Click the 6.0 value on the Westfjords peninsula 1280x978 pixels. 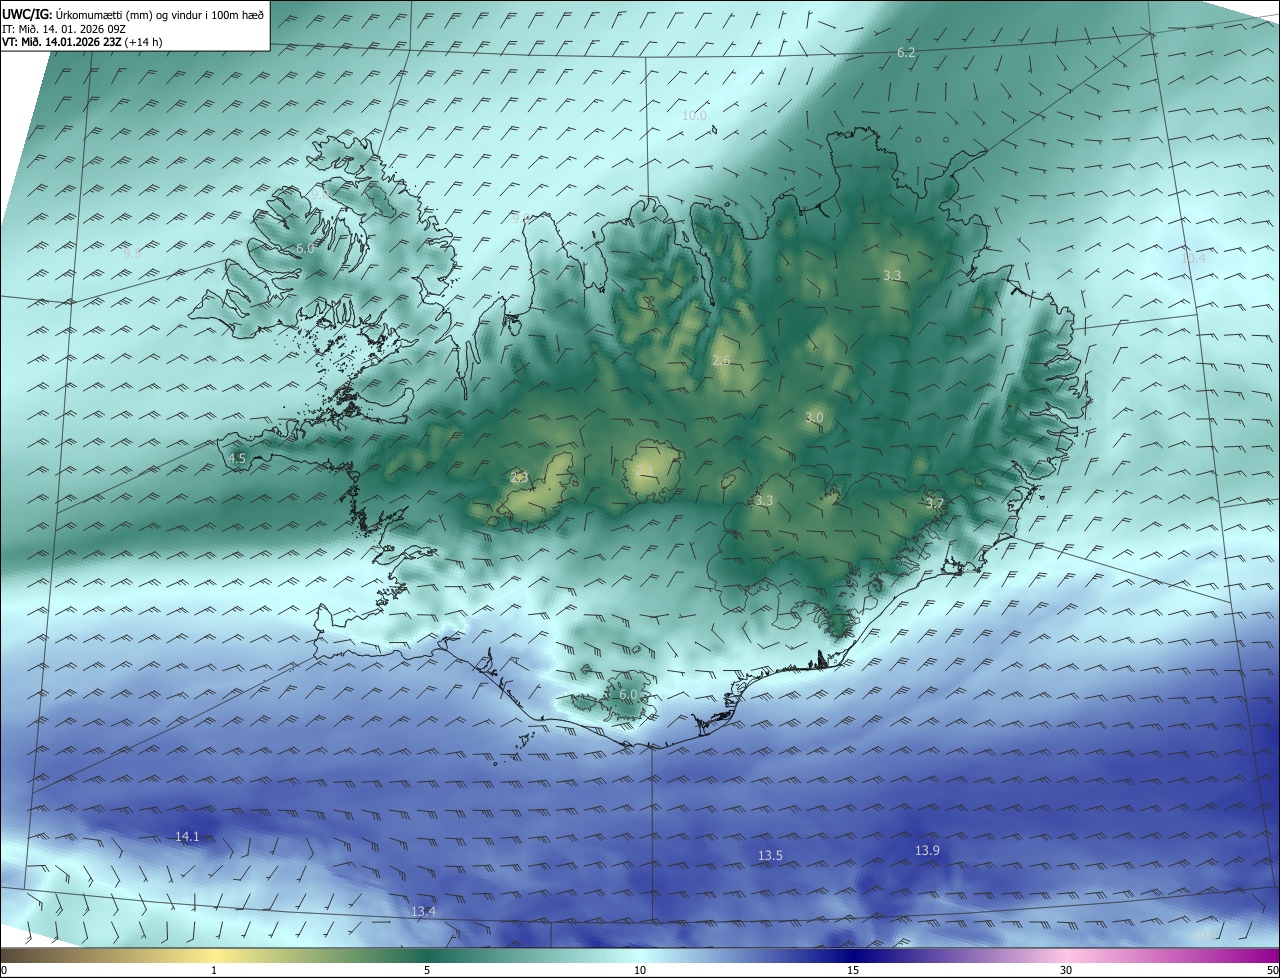(x=305, y=248)
